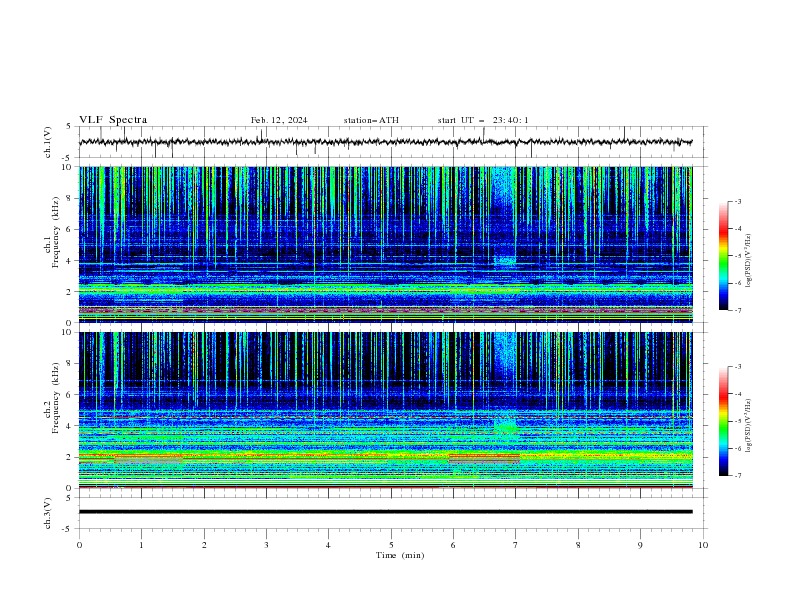Click time axis tick label "7"
The image size is (792, 612).
(516, 545)
